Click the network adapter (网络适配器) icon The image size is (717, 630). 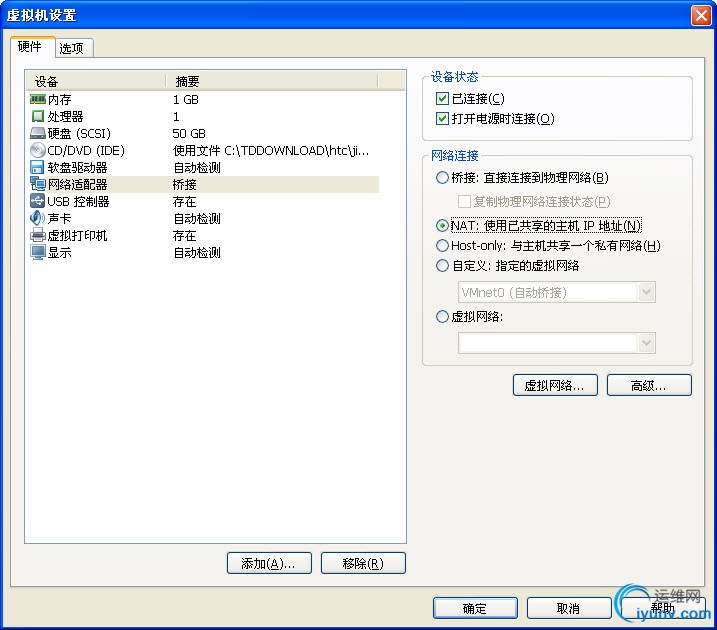(37, 184)
